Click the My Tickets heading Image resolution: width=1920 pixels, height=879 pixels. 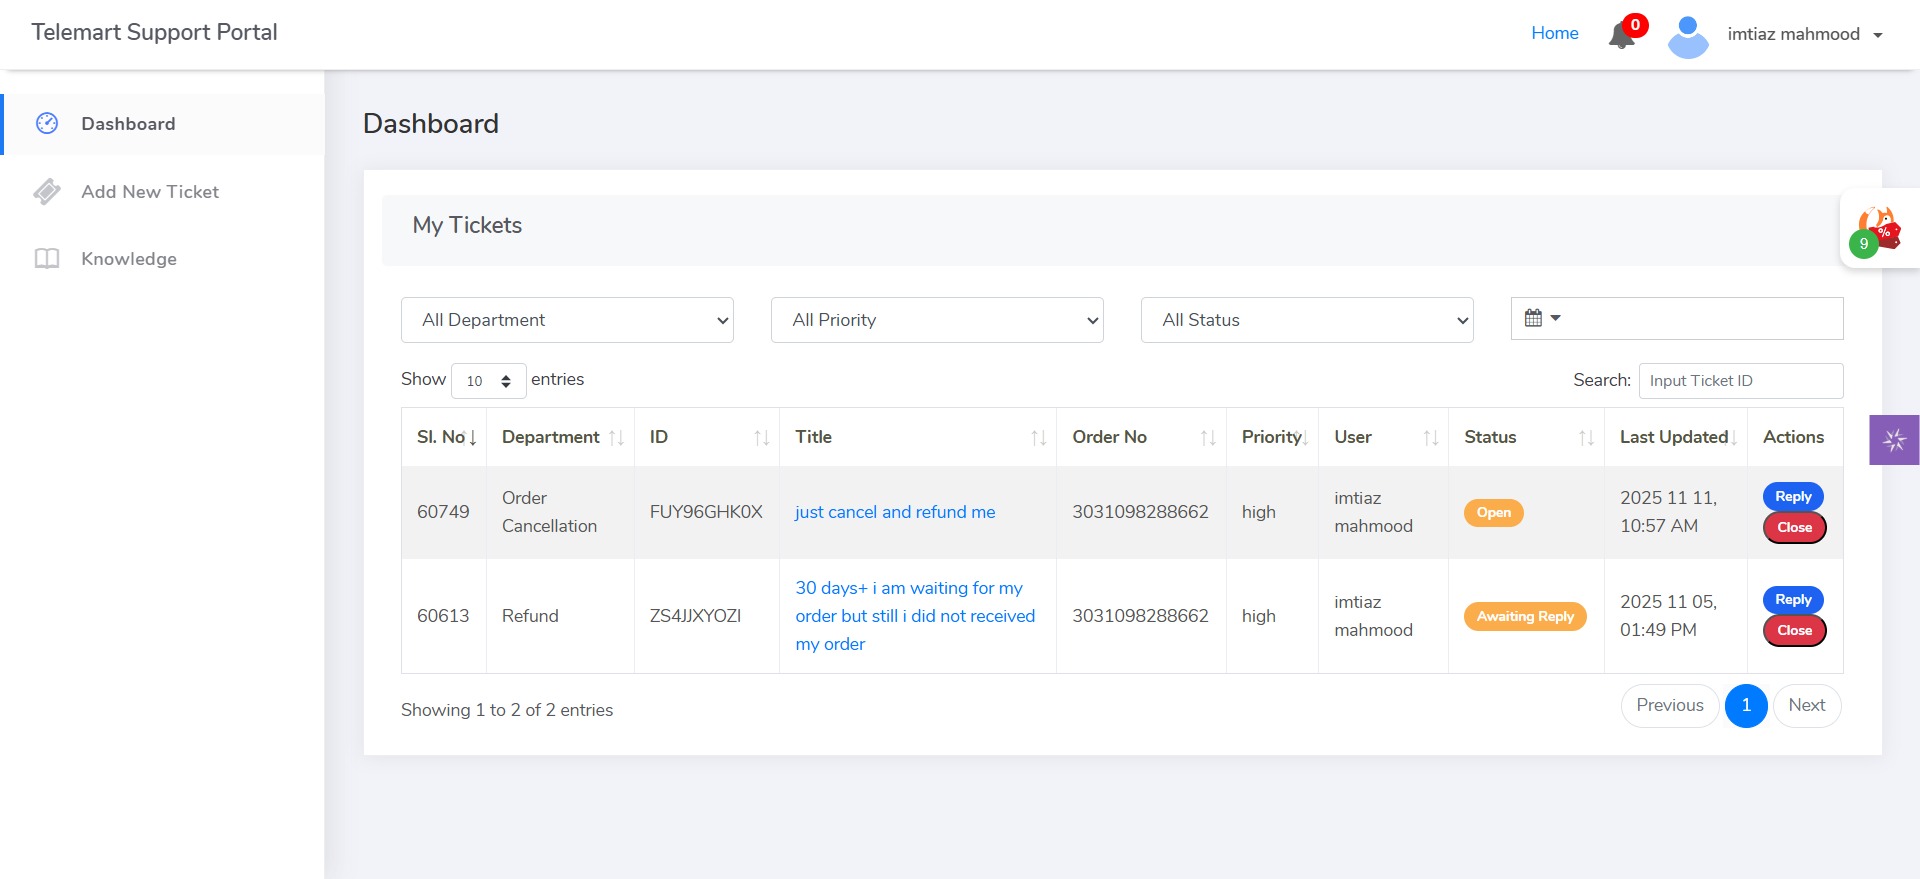(x=467, y=225)
